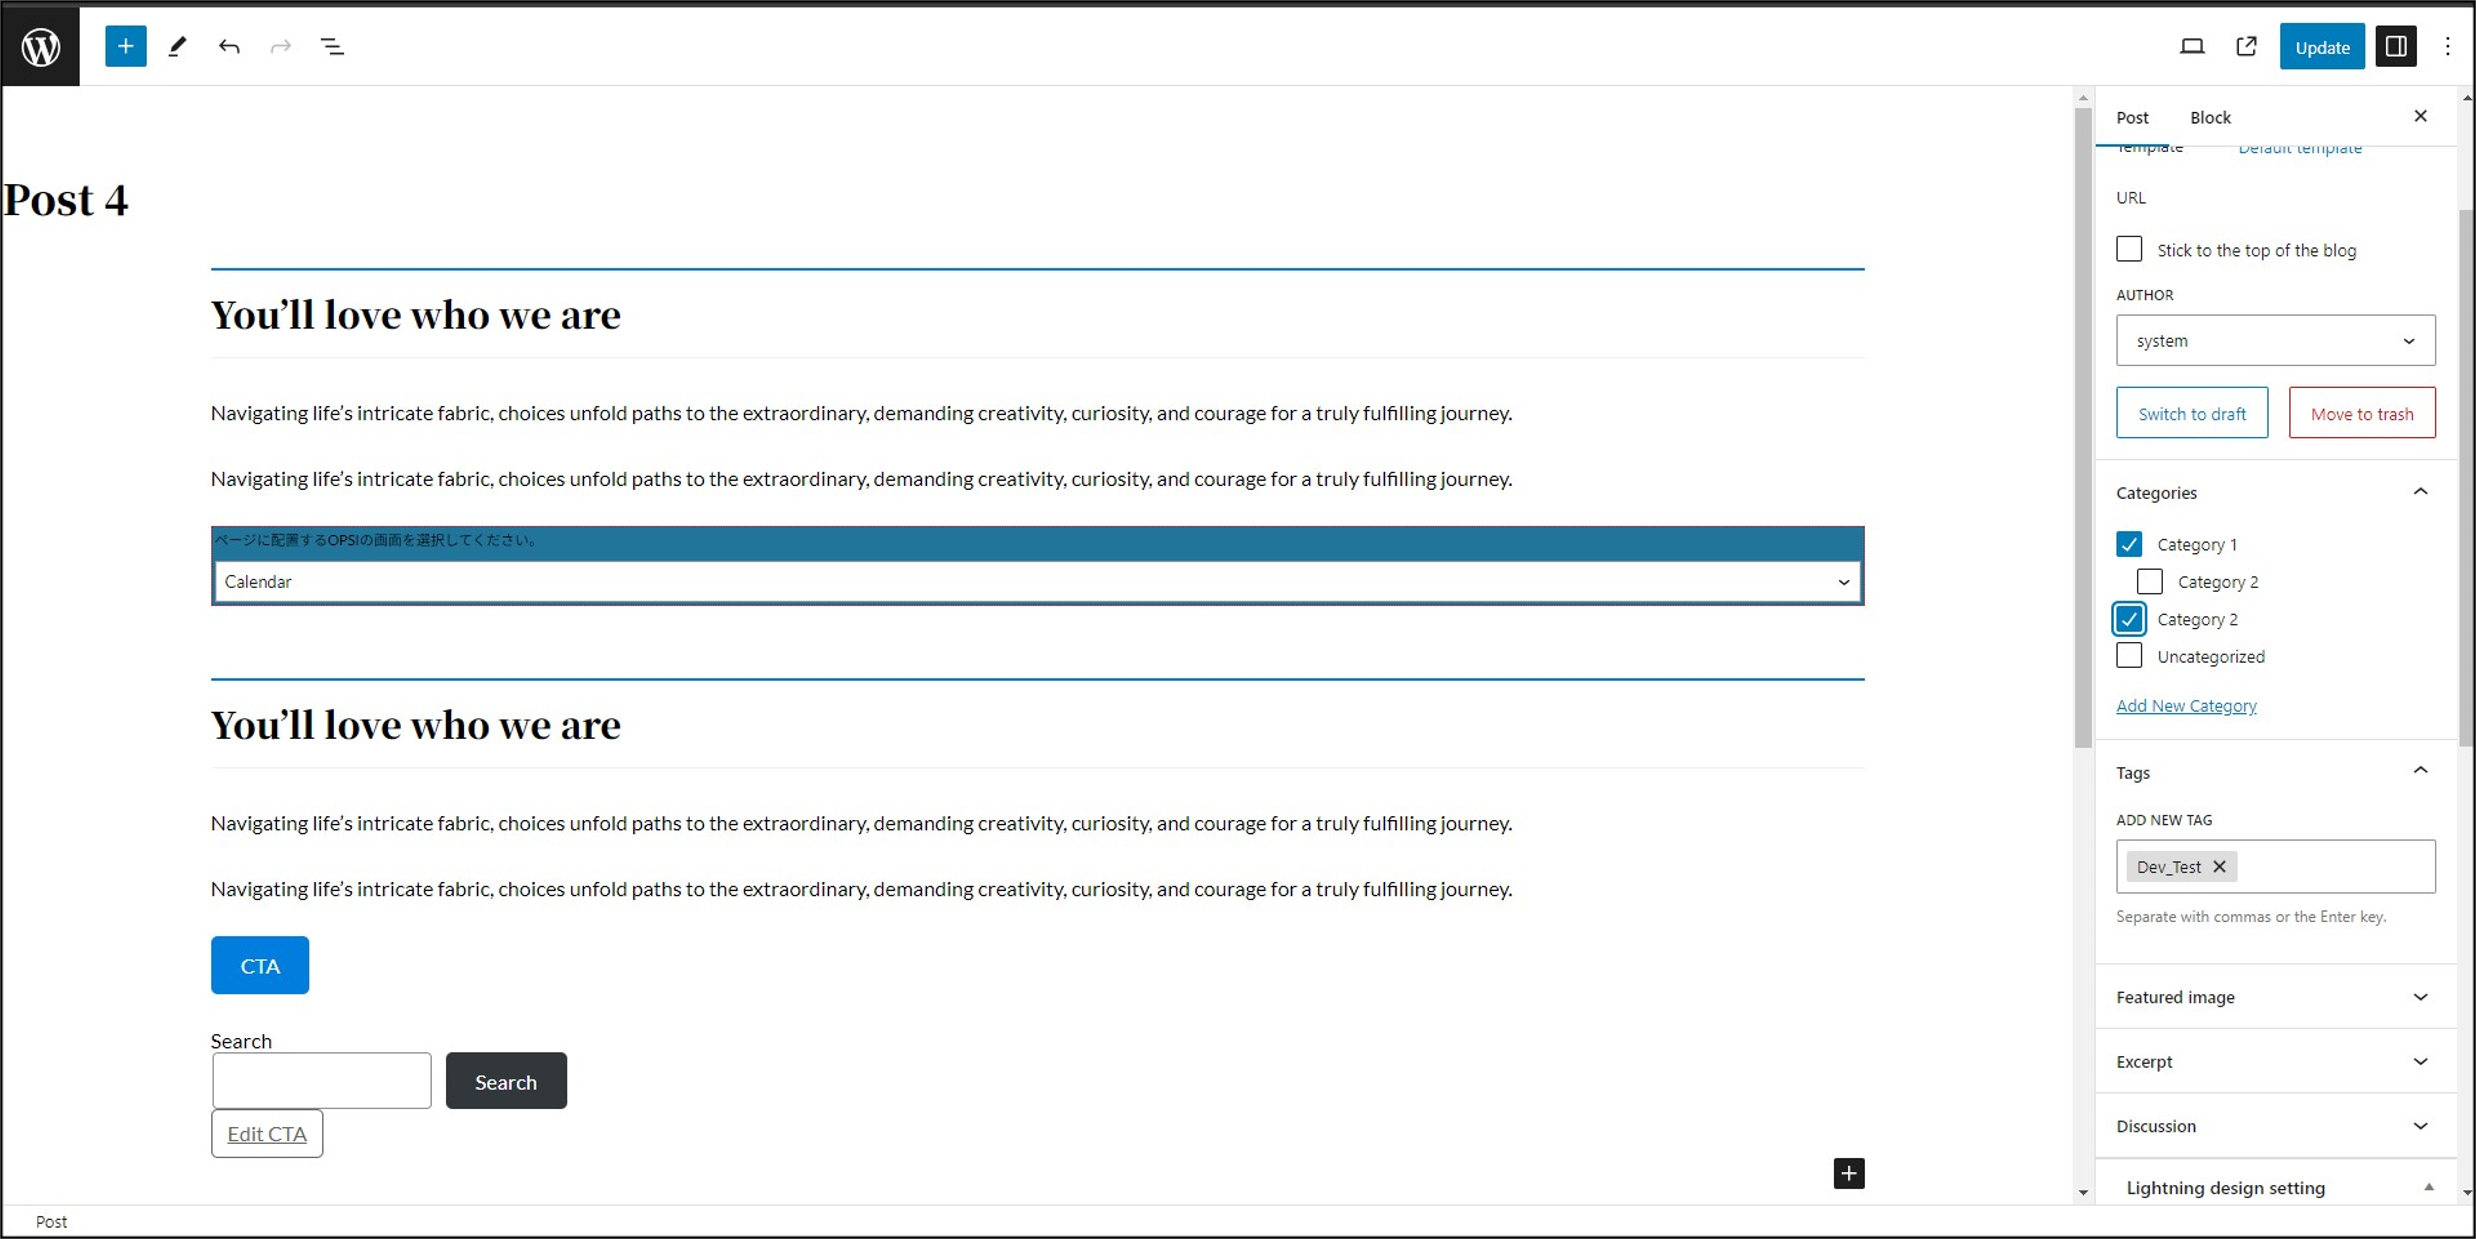Viewport: 2476px width, 1239px height.
Task: Open the Calendar screen select dropdown
Action: coord(1037,582)
